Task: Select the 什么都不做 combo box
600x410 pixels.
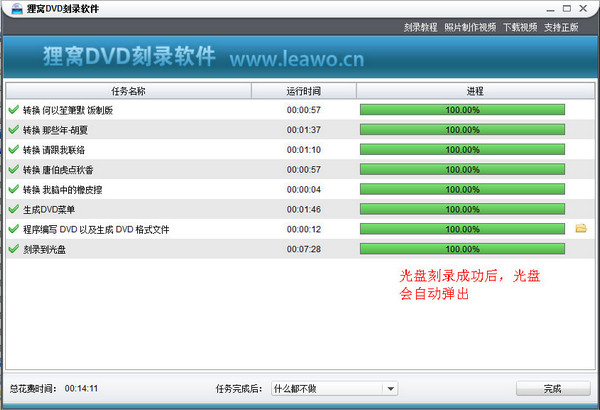Action: pyautogui.click(x=334, y=389)
